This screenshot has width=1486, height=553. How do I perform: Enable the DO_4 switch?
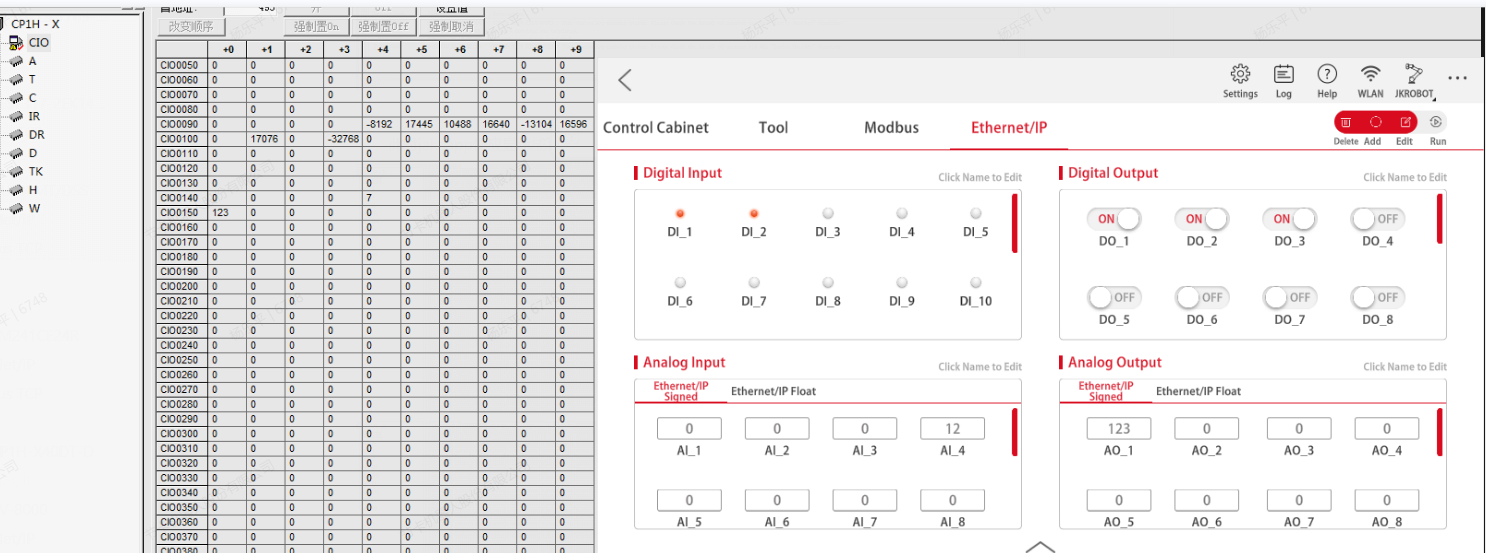coord(1377,219)
